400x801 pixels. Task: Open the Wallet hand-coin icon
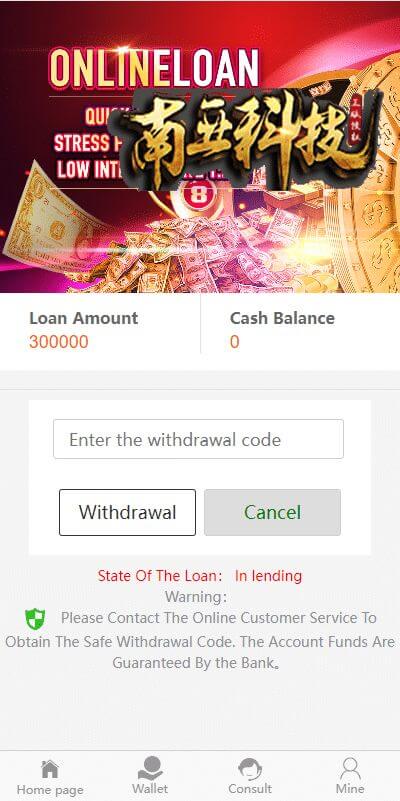pos(150,768)
